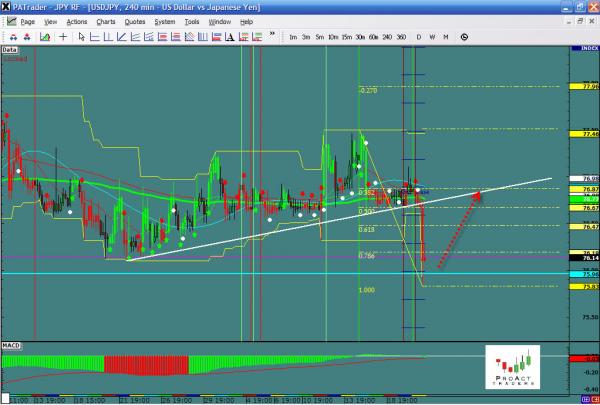Switch chart to 240 minute timeframe

pyautogui.click(x=386, y=37)
